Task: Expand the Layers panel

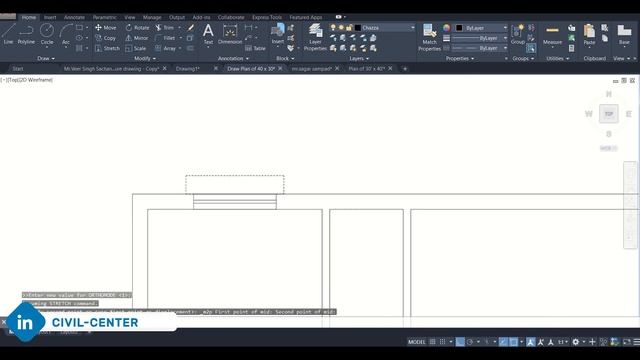Action: pos(359,58)
